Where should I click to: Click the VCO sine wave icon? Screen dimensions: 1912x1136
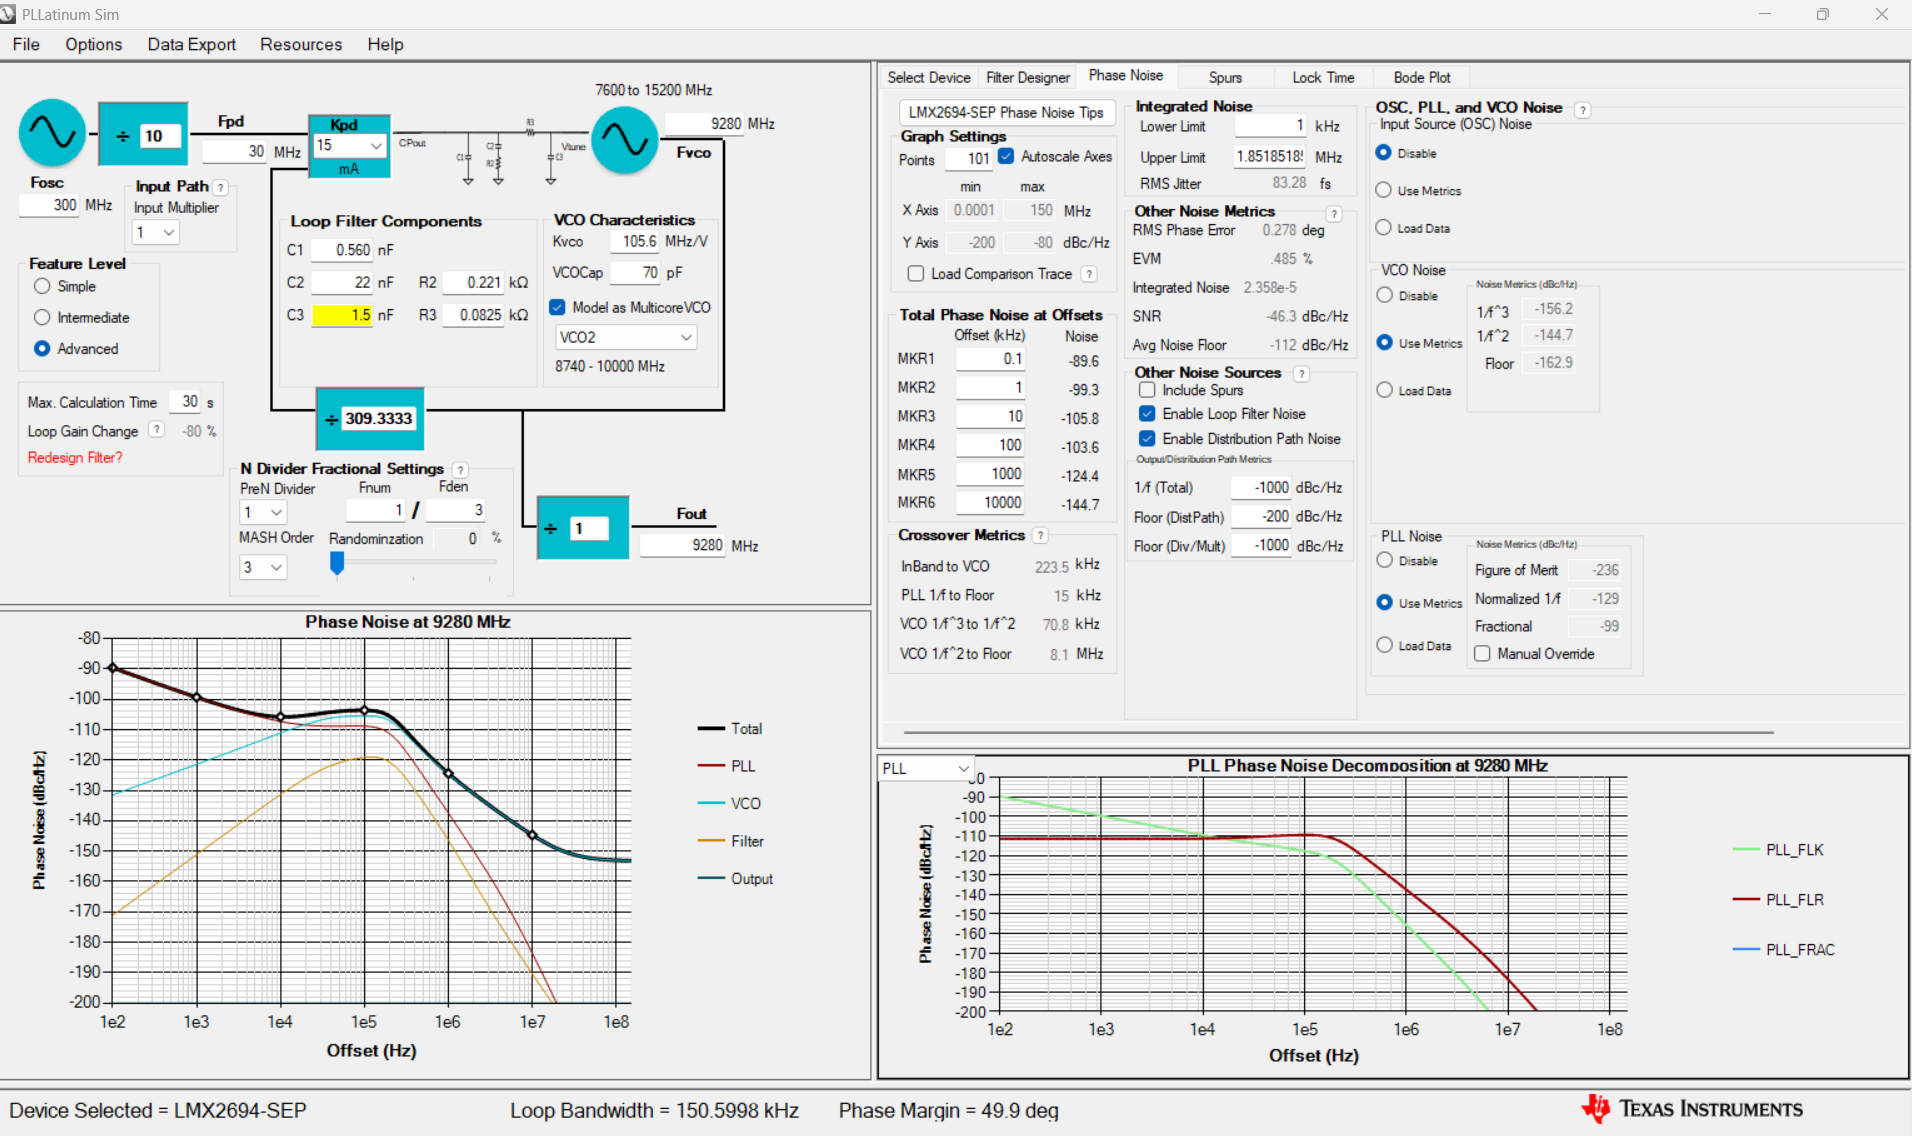point(625,140)
